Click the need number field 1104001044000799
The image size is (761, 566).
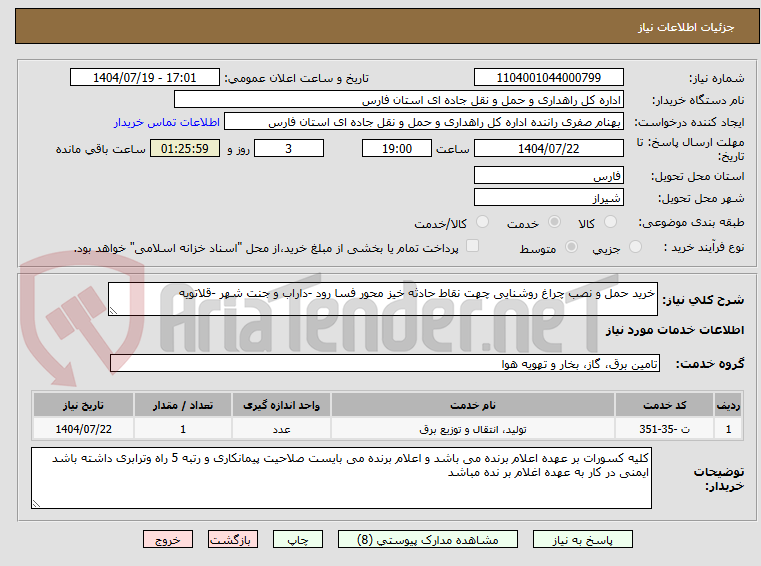(548, 78)
